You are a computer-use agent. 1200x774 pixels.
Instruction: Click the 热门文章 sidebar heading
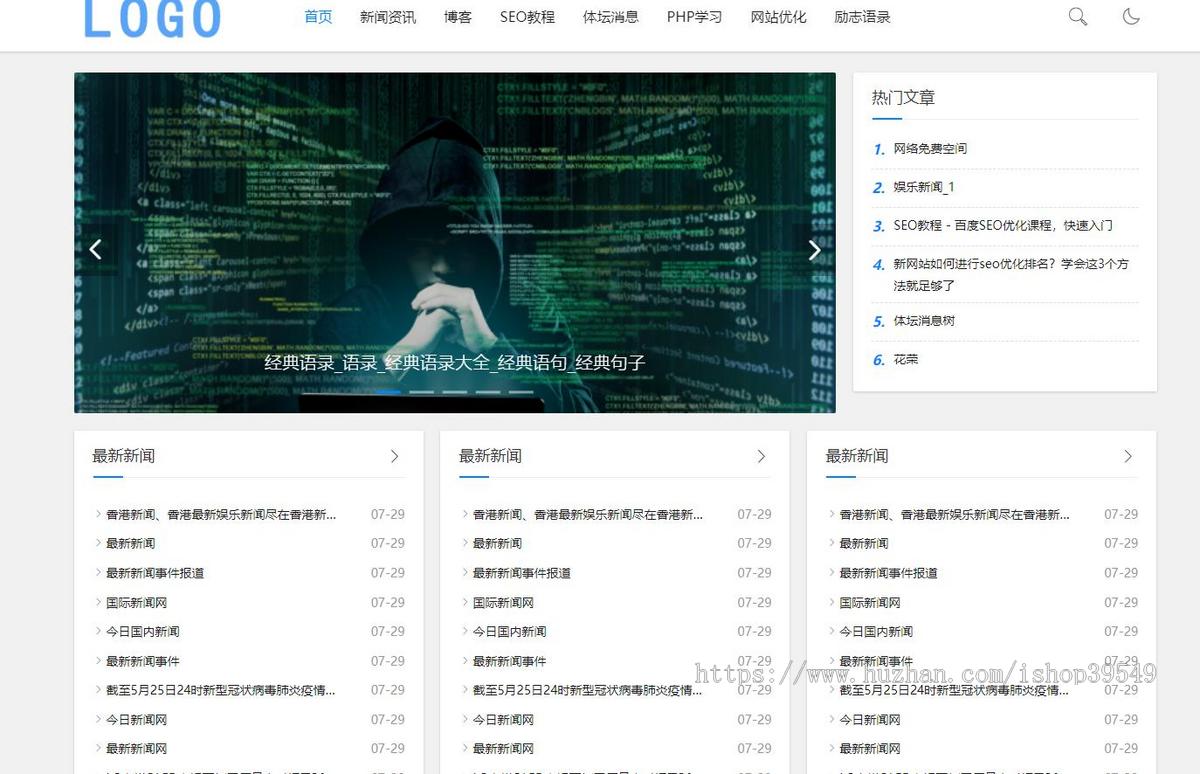coord(903,97)
